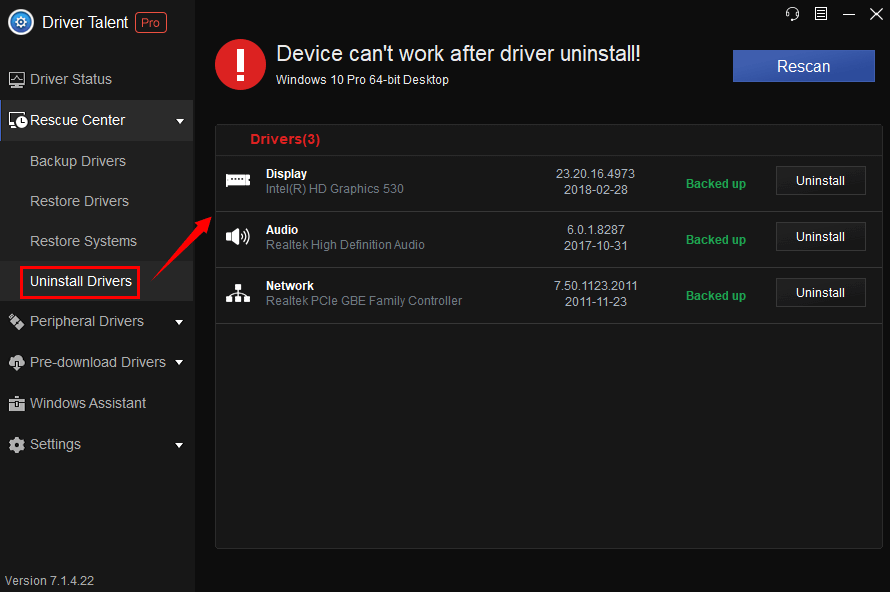Click the Driver Talent gear logo
The width and height of the screenshot is (890, 592).
21,22
